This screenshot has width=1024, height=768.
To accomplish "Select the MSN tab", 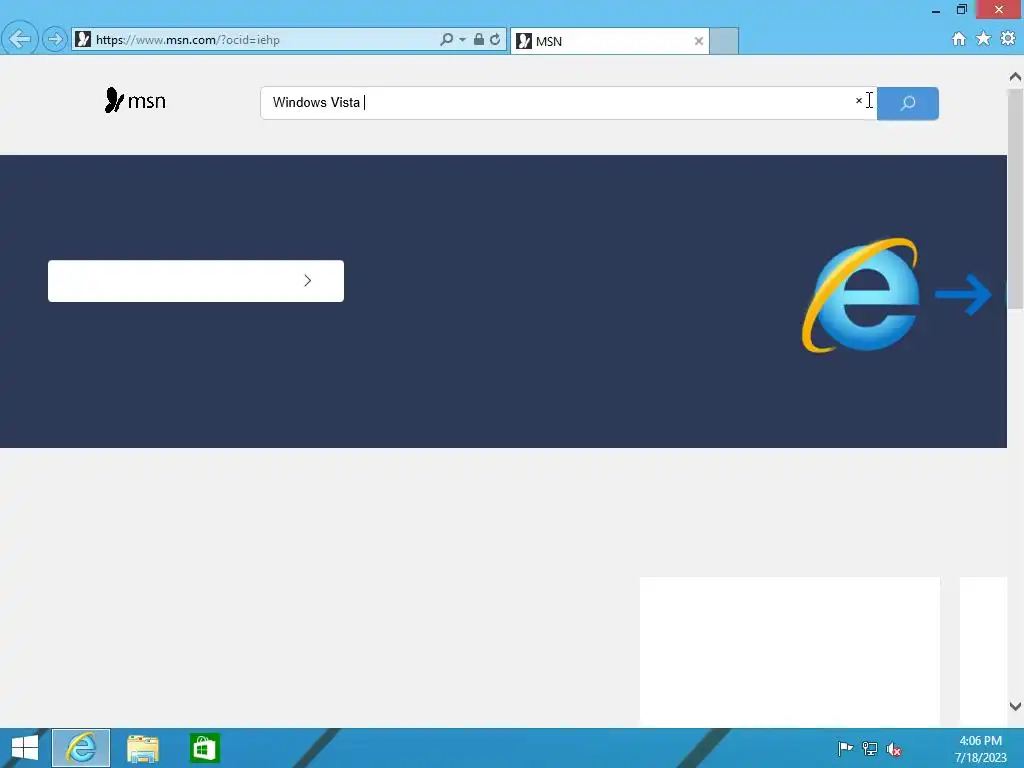I will point(609,41).
